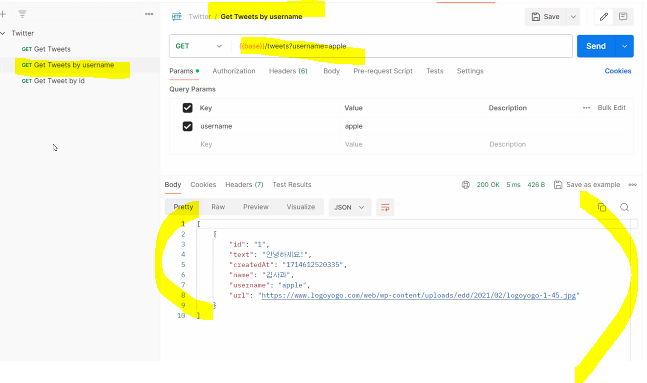The width and height of the screenshot is (647, 383).
Task: Click the "username": "apple" response line
Action: click(269, 285)
